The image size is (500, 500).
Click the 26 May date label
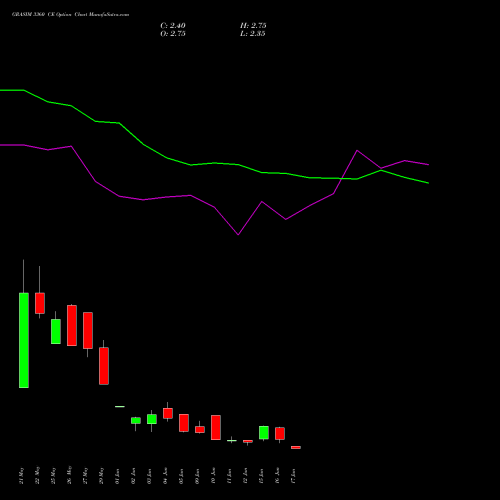[x=69, y=475]
